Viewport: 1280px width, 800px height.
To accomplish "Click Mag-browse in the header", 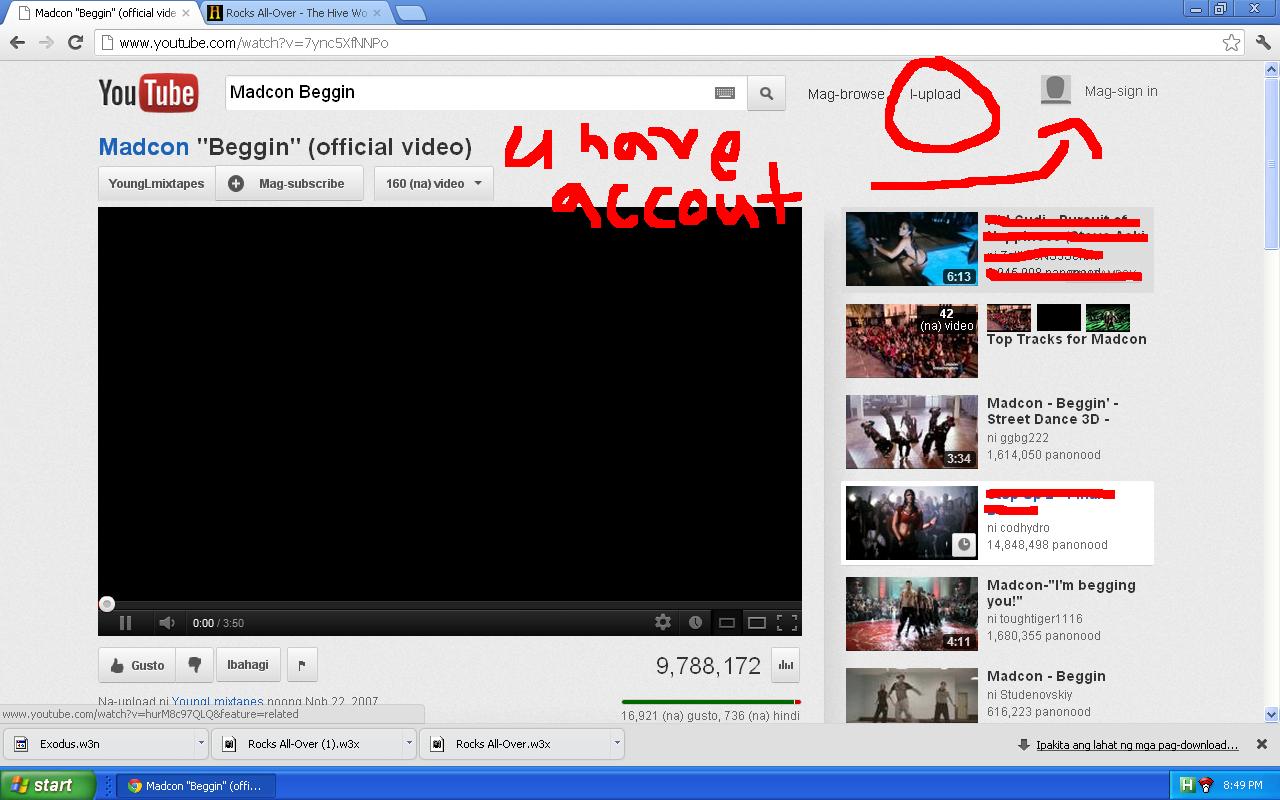I will 846,94.
